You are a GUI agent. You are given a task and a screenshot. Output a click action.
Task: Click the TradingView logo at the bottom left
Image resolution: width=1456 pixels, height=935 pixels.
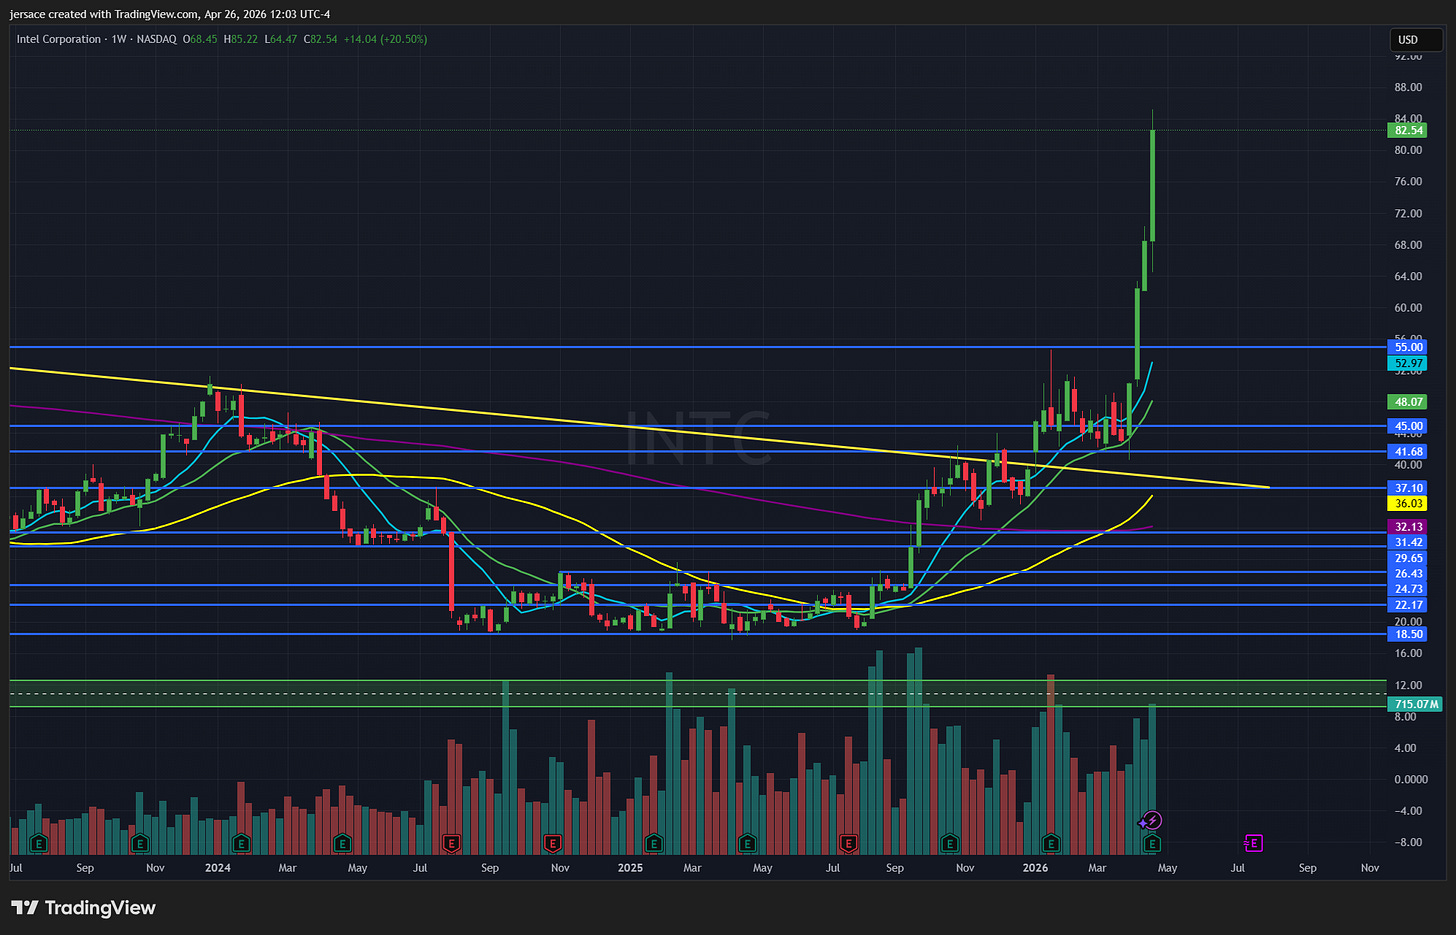coord(84,908)
